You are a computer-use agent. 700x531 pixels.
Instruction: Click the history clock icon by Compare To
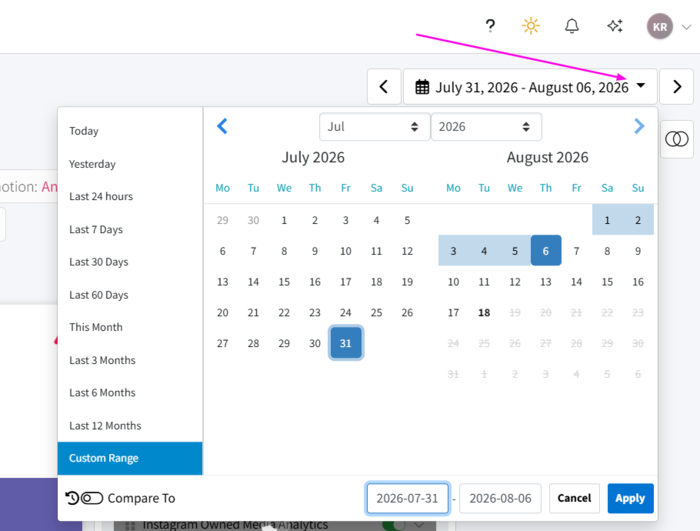(x=72, y=498)
